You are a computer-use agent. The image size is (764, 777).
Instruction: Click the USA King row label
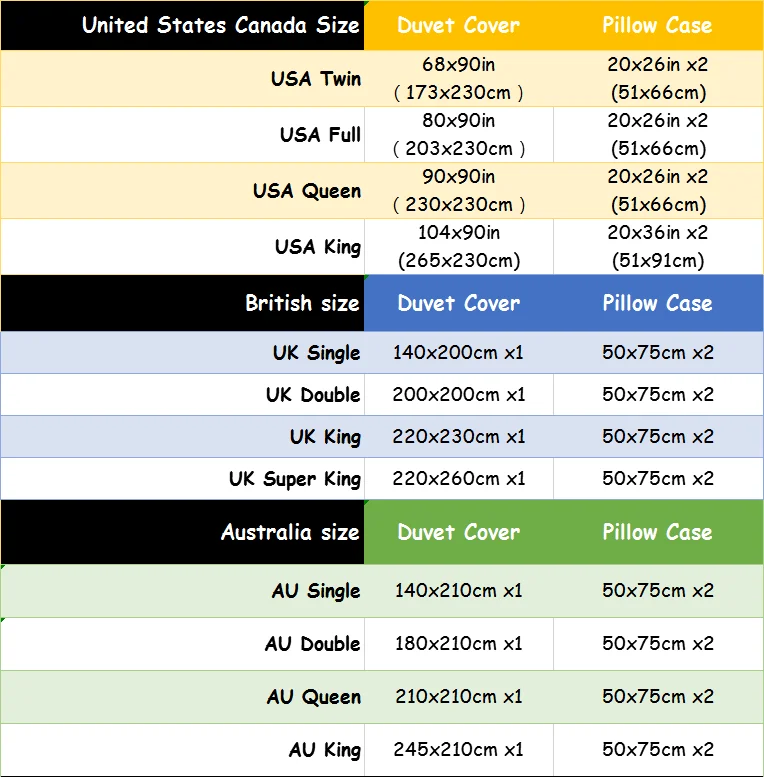tap(318, 246)
